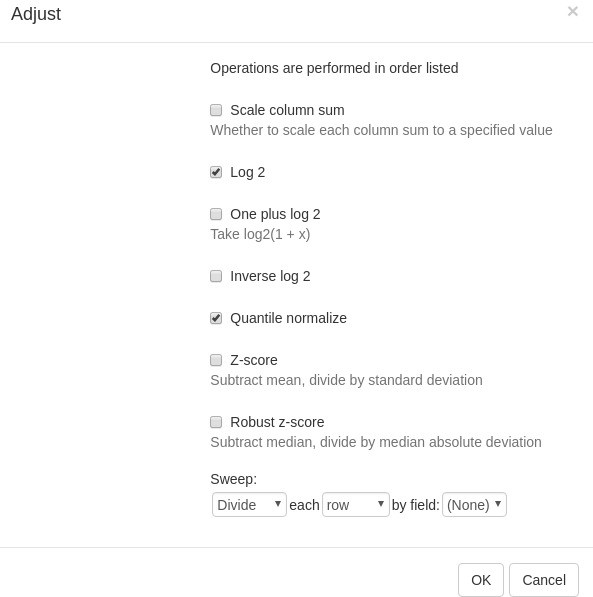The height and width of the screenshot is (597, 593).
Task: Uncheck the Log 2 option
Action: tap(216, 172)
